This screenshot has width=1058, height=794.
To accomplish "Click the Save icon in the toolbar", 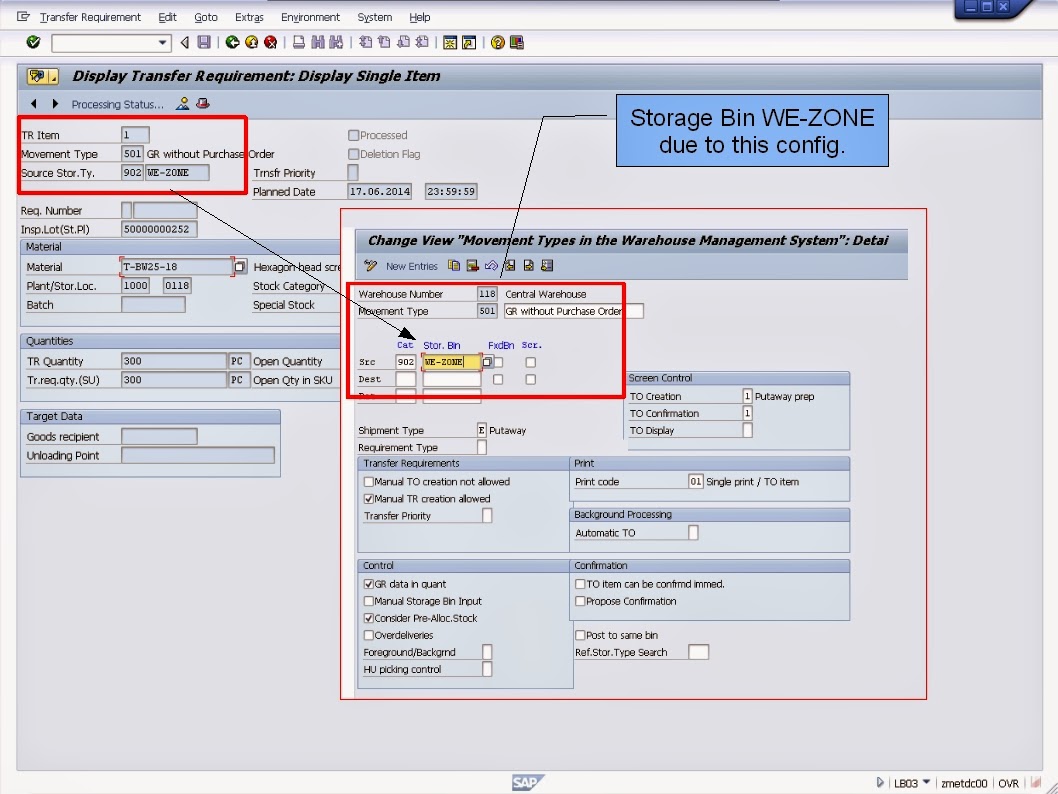I will point(204,42).
